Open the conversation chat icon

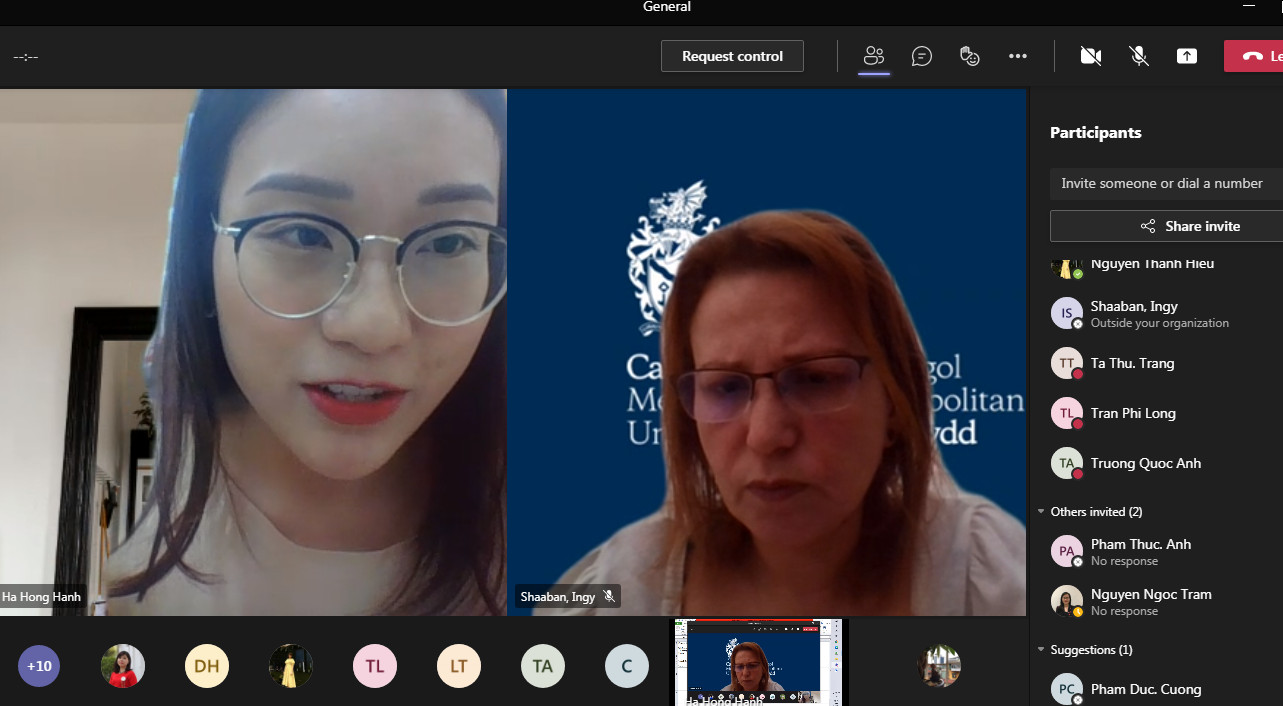pyautogui.click(x=922, y=56)
